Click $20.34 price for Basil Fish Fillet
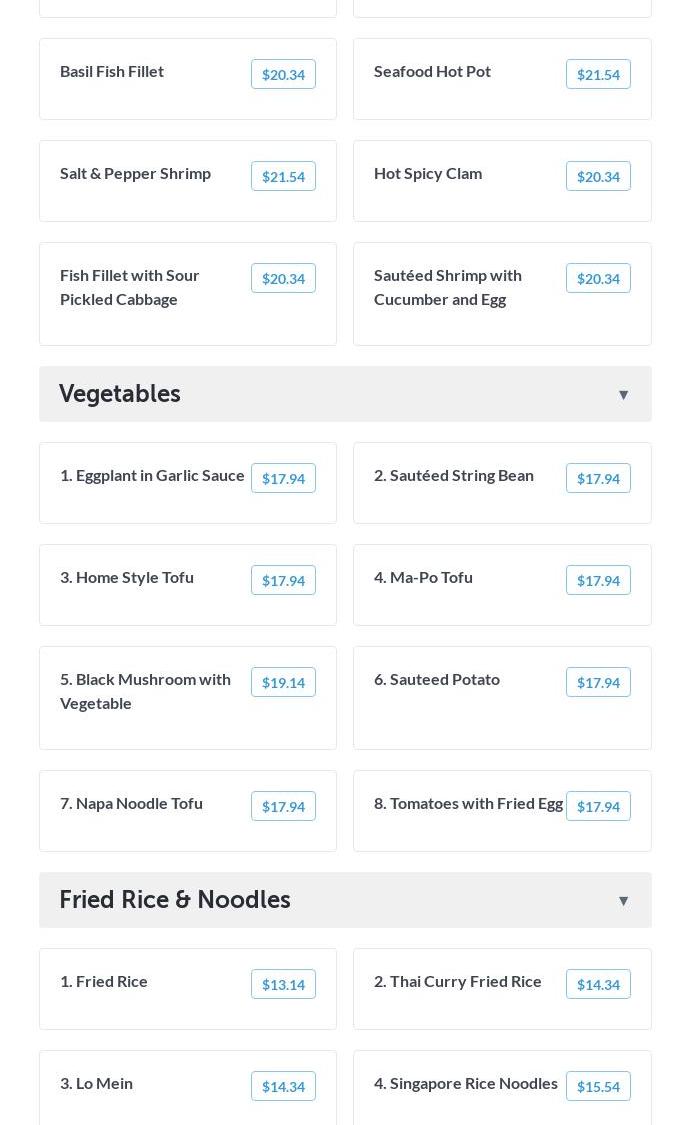 click(x=283, y=75)
